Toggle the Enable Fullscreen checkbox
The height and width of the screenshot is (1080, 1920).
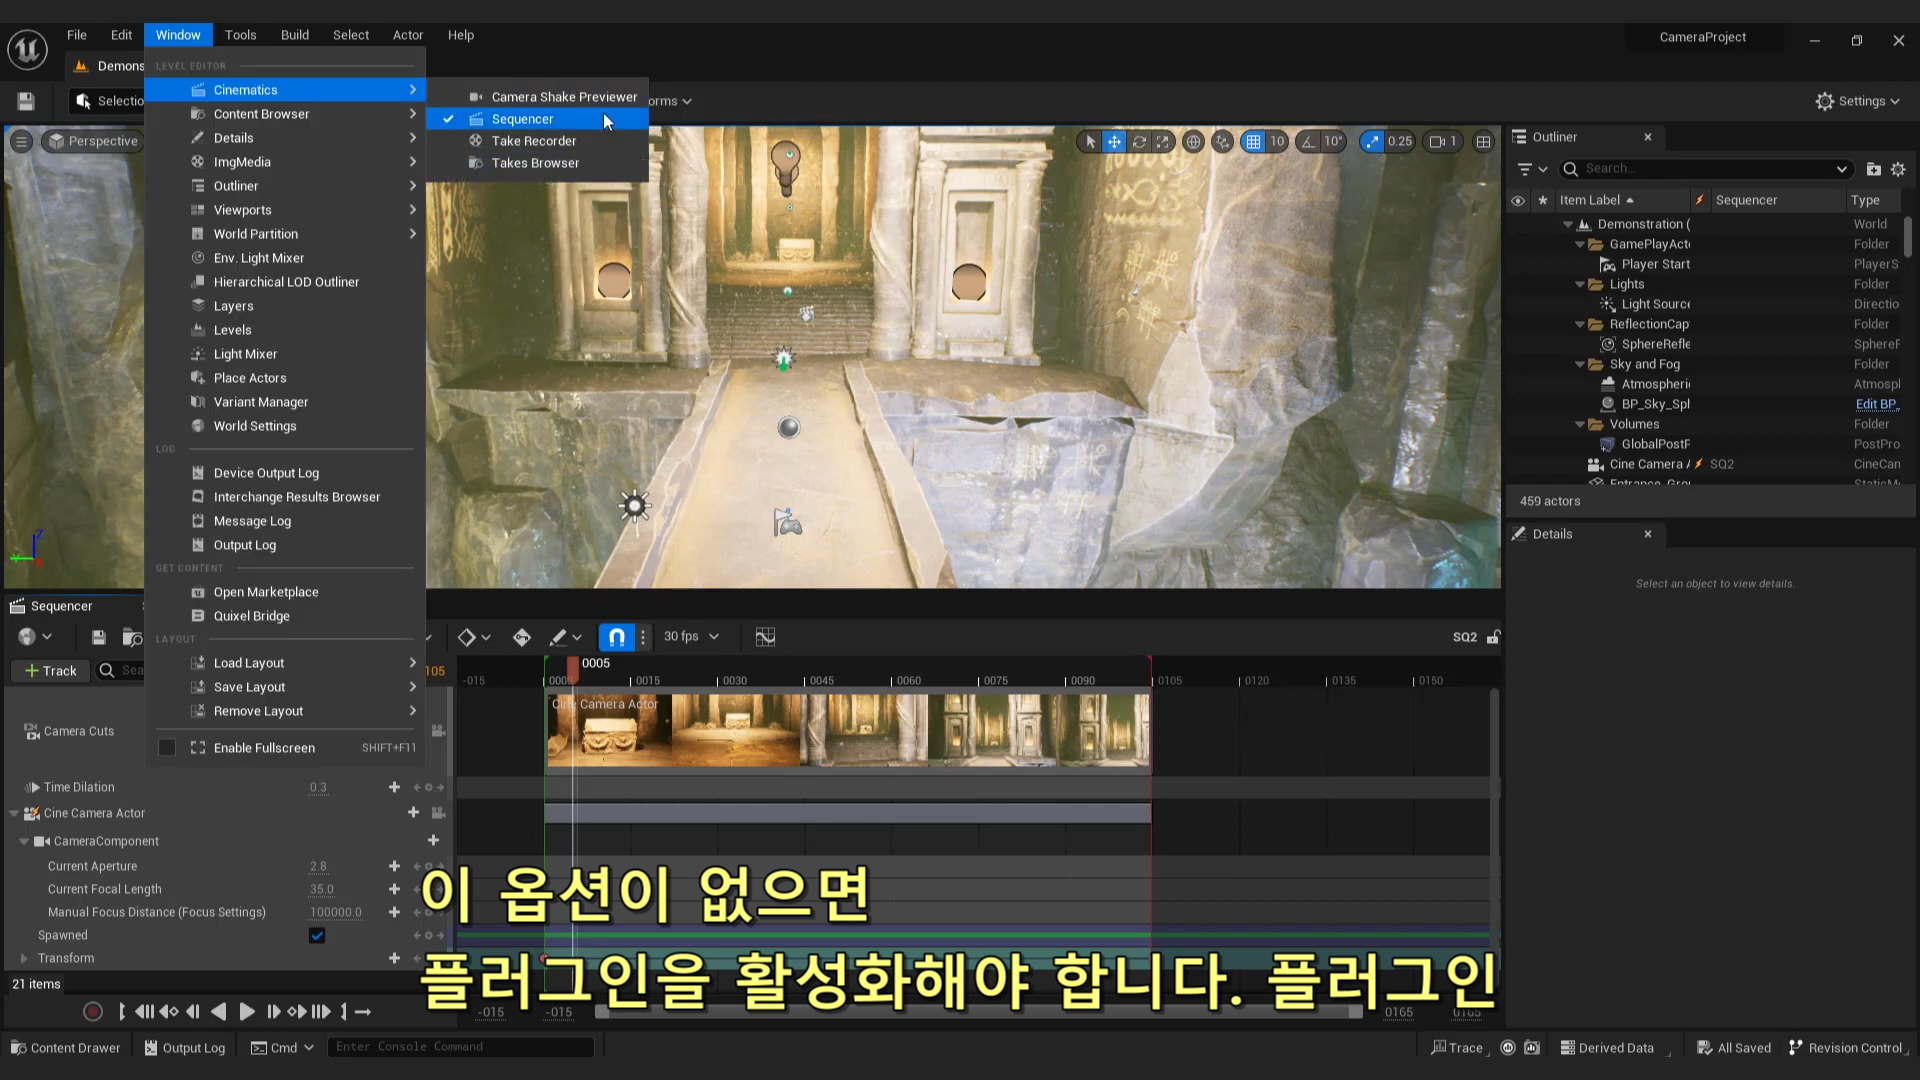pos(167,748)
